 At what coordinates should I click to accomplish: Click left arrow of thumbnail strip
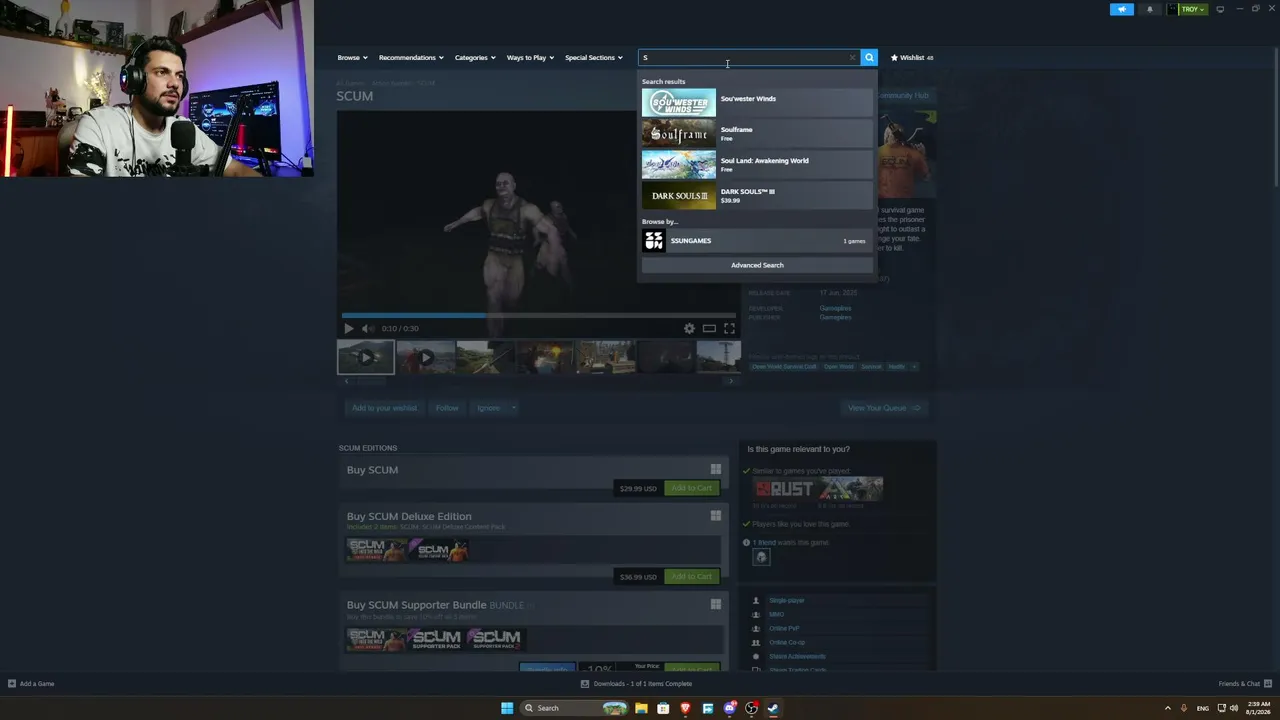pyautogui.click(x=346, y=381)
